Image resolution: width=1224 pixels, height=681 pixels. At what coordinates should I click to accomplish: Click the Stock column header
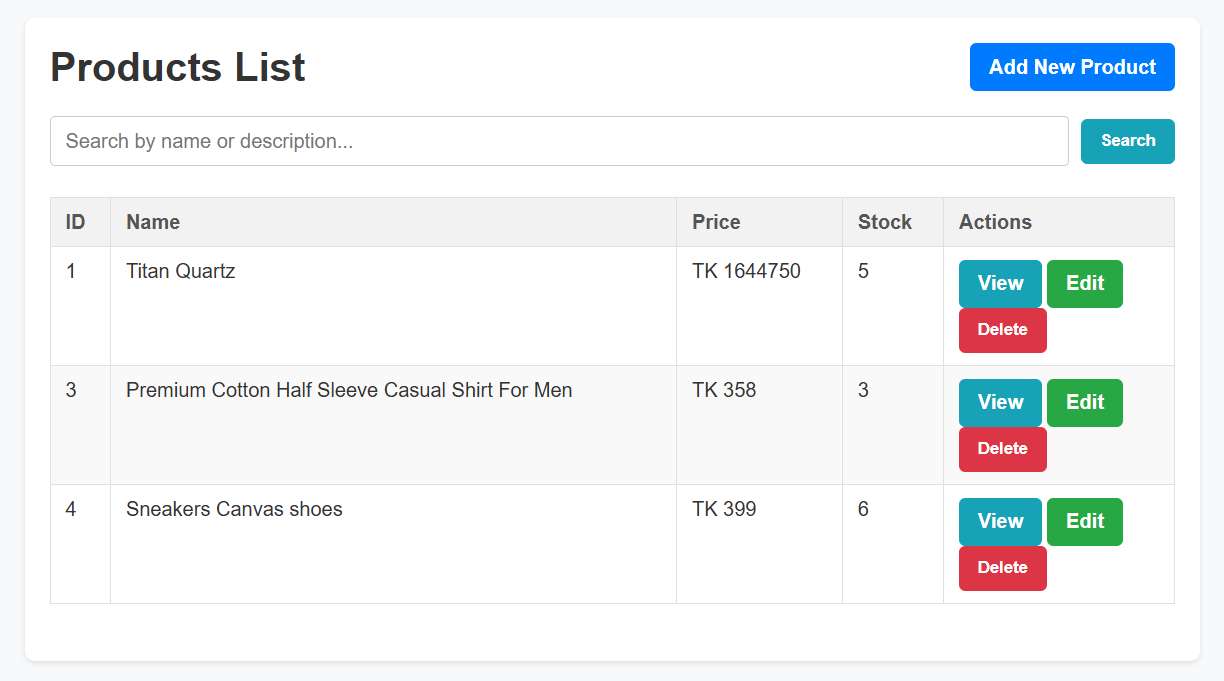point(885,222)
